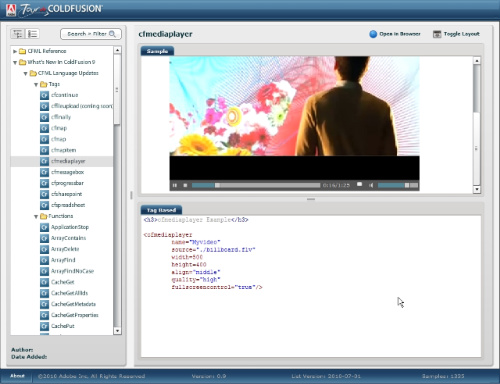Click the Adobe logo in header
The image size is (500, 384).
(x=11, y=10)
